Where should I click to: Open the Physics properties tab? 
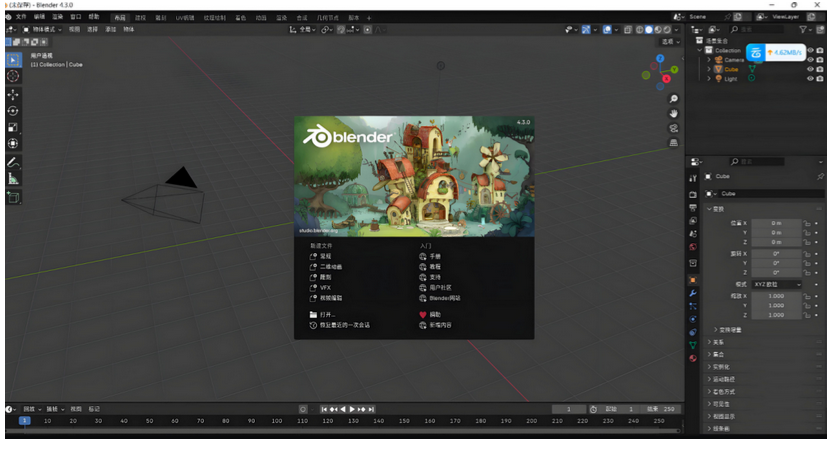point(693,319)
